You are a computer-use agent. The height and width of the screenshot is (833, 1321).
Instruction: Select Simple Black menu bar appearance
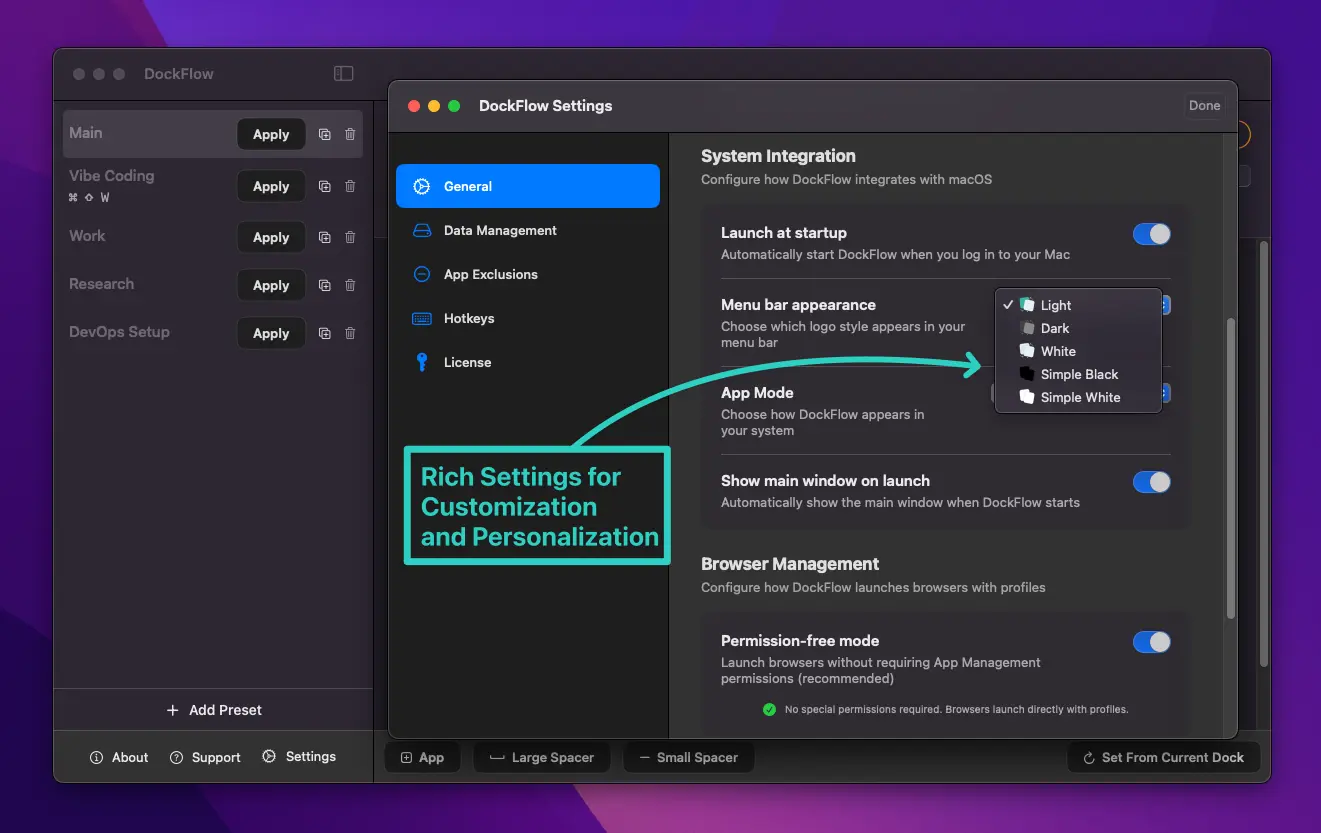pyautogui.click(x=1078, y=374)
